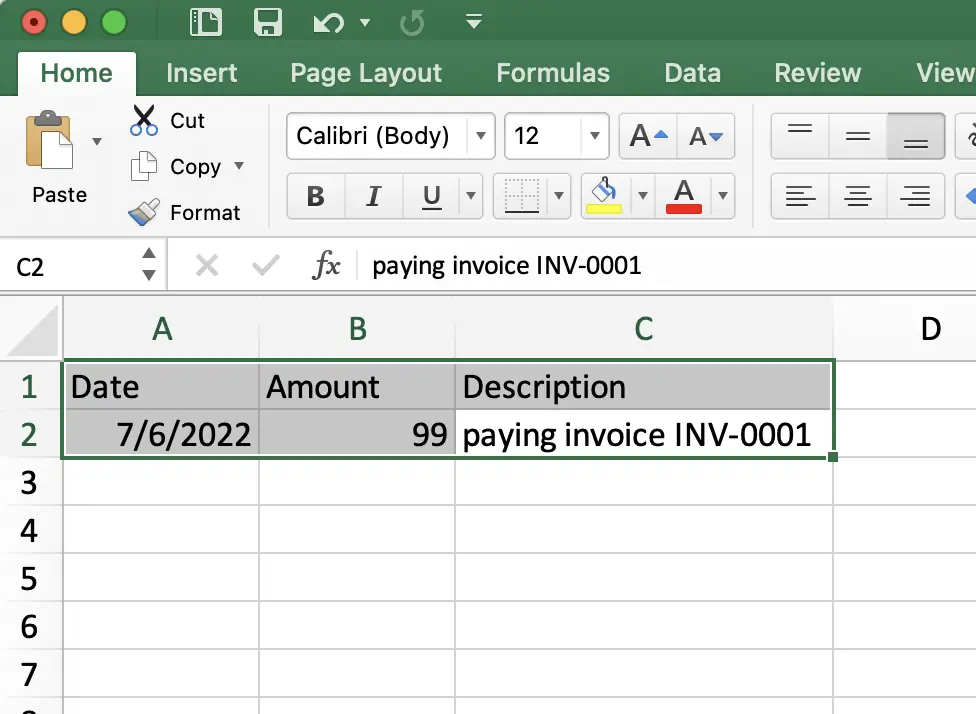Open the Undo history dropdown arrow
The image size is (976, 714).
365,23
